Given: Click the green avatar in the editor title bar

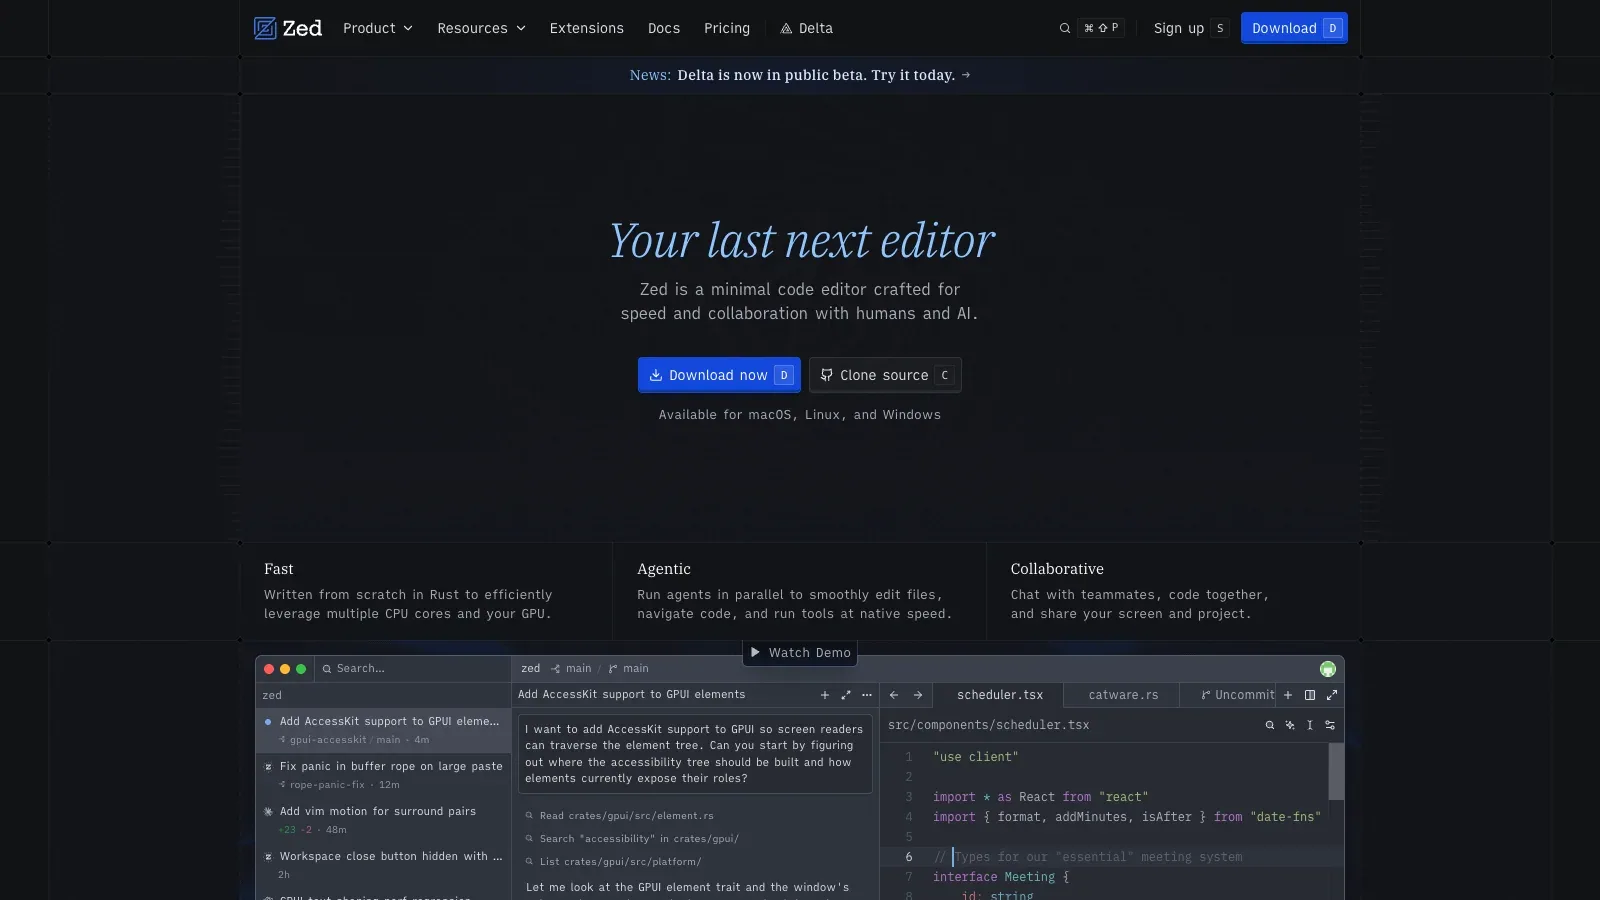Looking at the screenshot, I should pyautogui.click(x=1328, y=669).
